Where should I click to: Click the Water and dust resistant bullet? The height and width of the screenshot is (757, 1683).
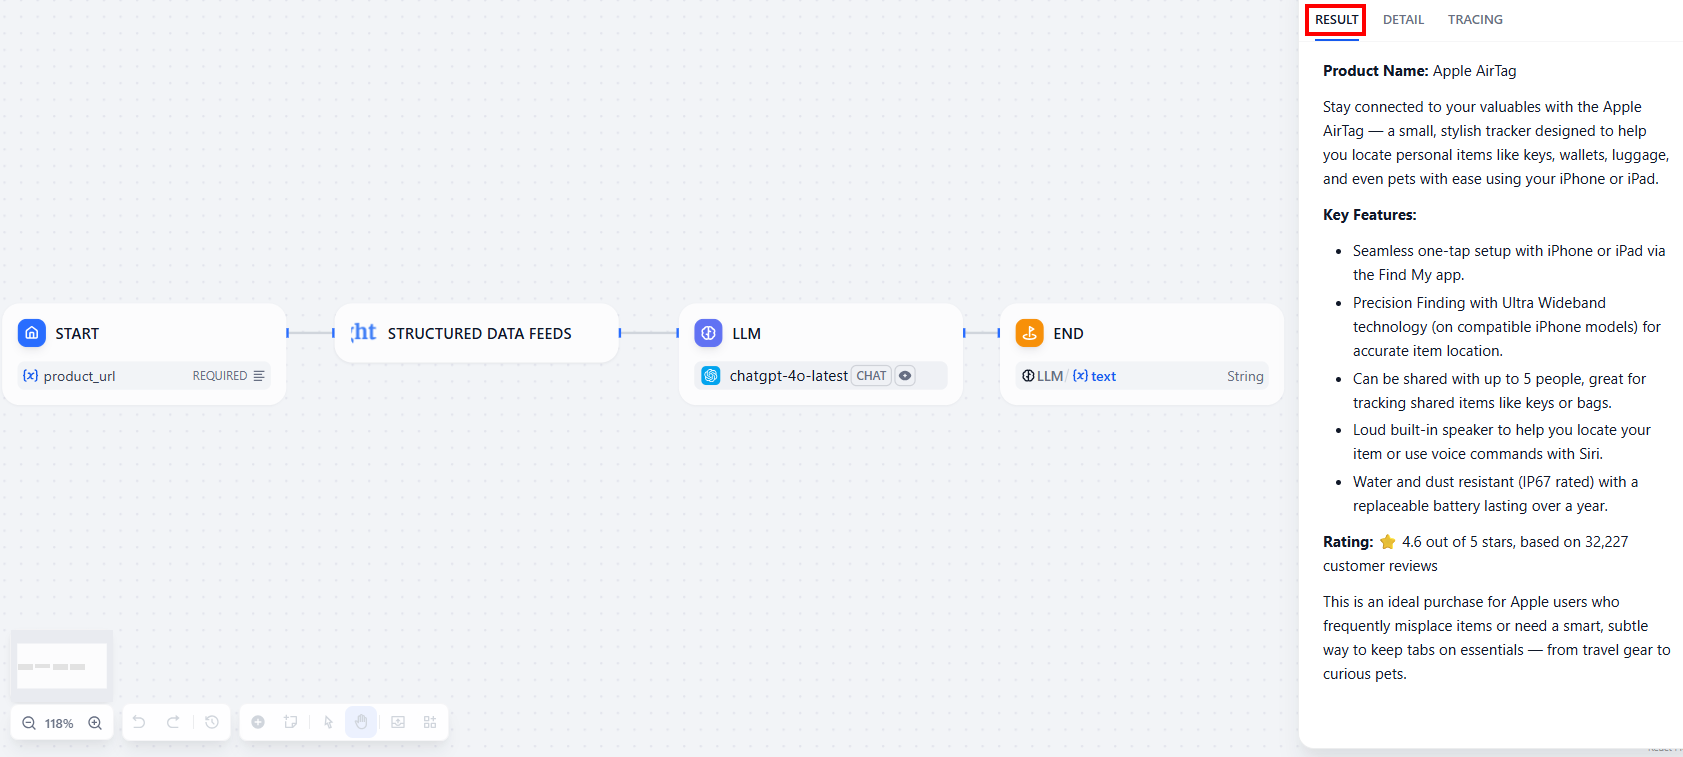1495,494
